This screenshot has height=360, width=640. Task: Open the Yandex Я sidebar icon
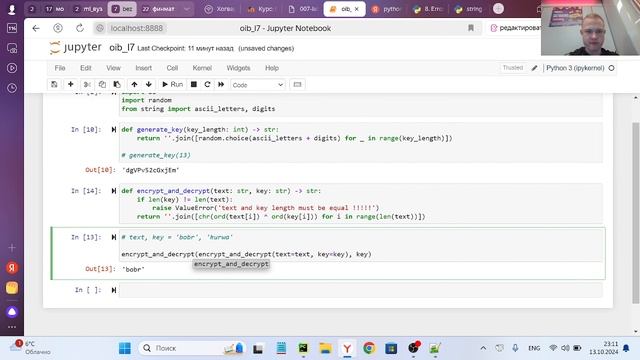pos(12,268)
